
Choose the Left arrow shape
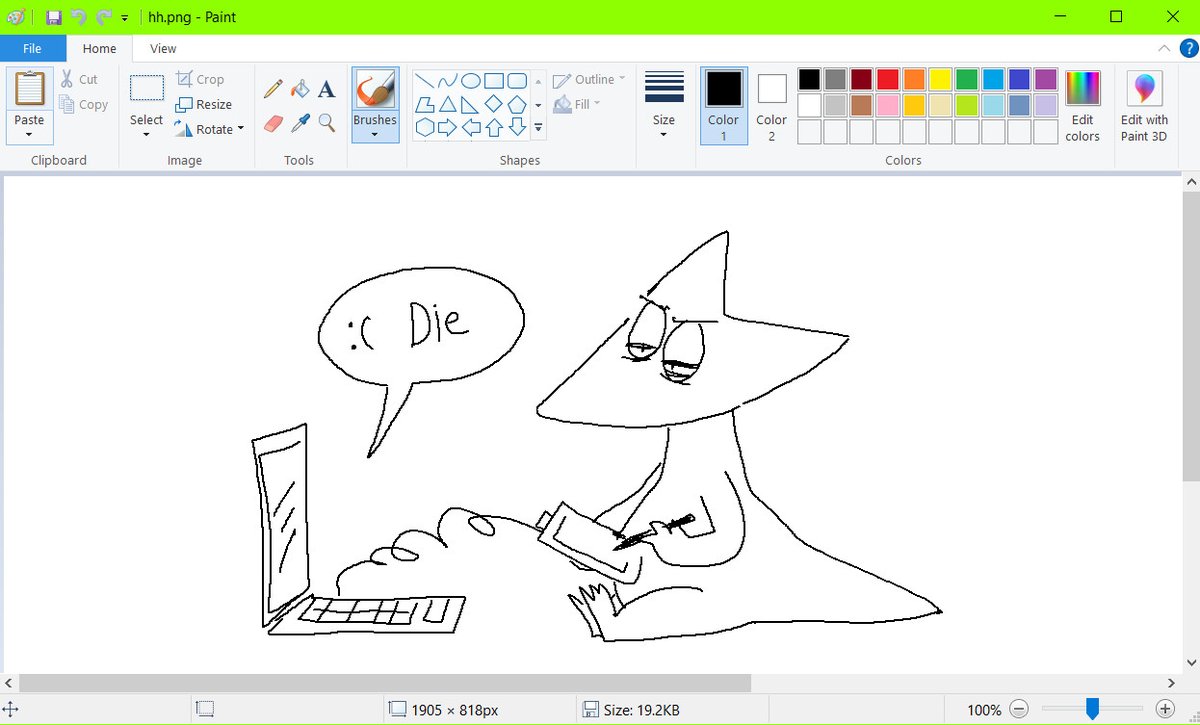click(x=470, y=127)
